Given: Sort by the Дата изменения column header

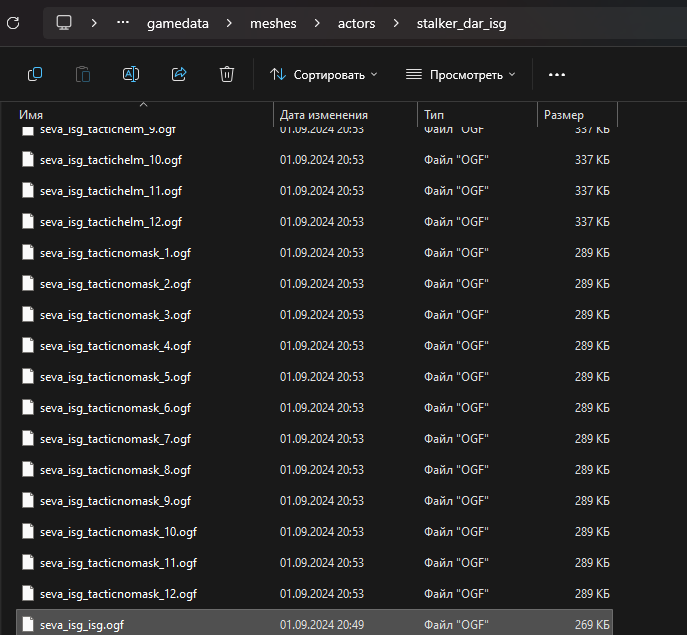Looking at the screenshot, I should pyautogui.click(x=323, y=115).
